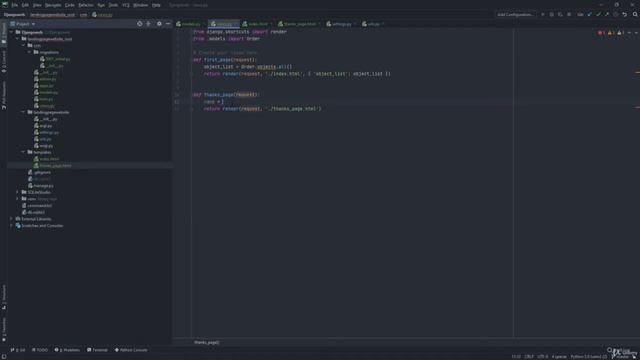Open the Pull Requests vertical tab

[4, 95]
